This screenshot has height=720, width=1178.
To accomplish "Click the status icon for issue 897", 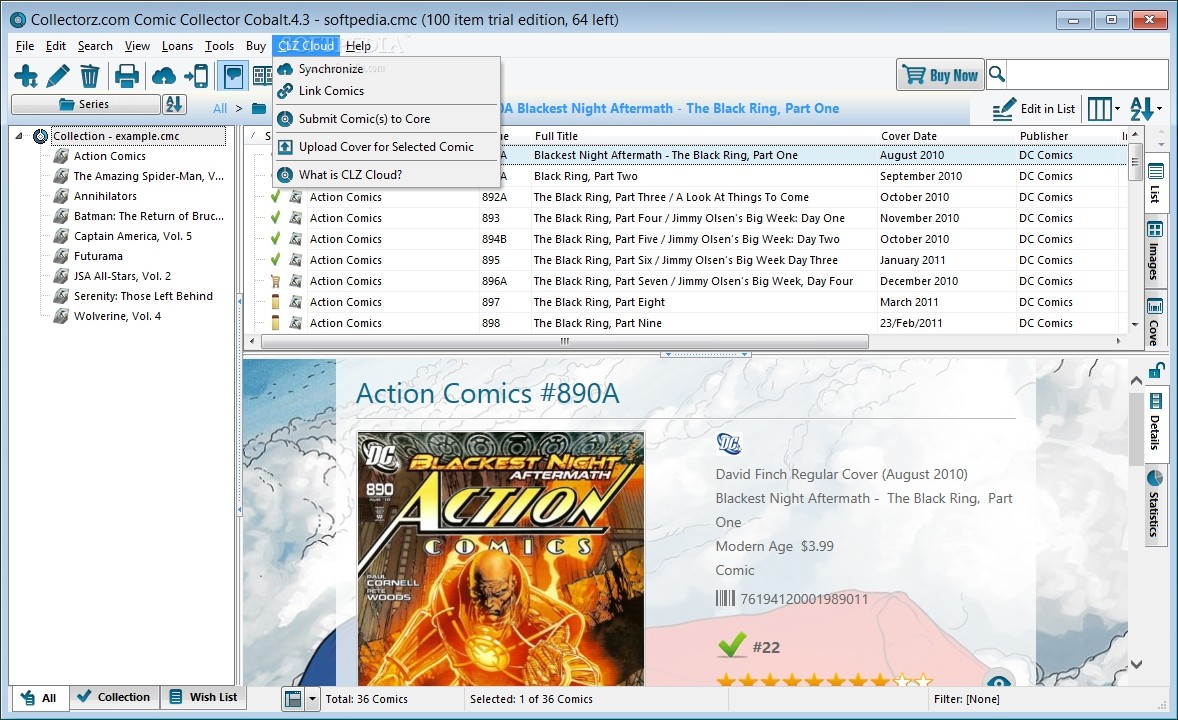I will [x=276, y=302].
